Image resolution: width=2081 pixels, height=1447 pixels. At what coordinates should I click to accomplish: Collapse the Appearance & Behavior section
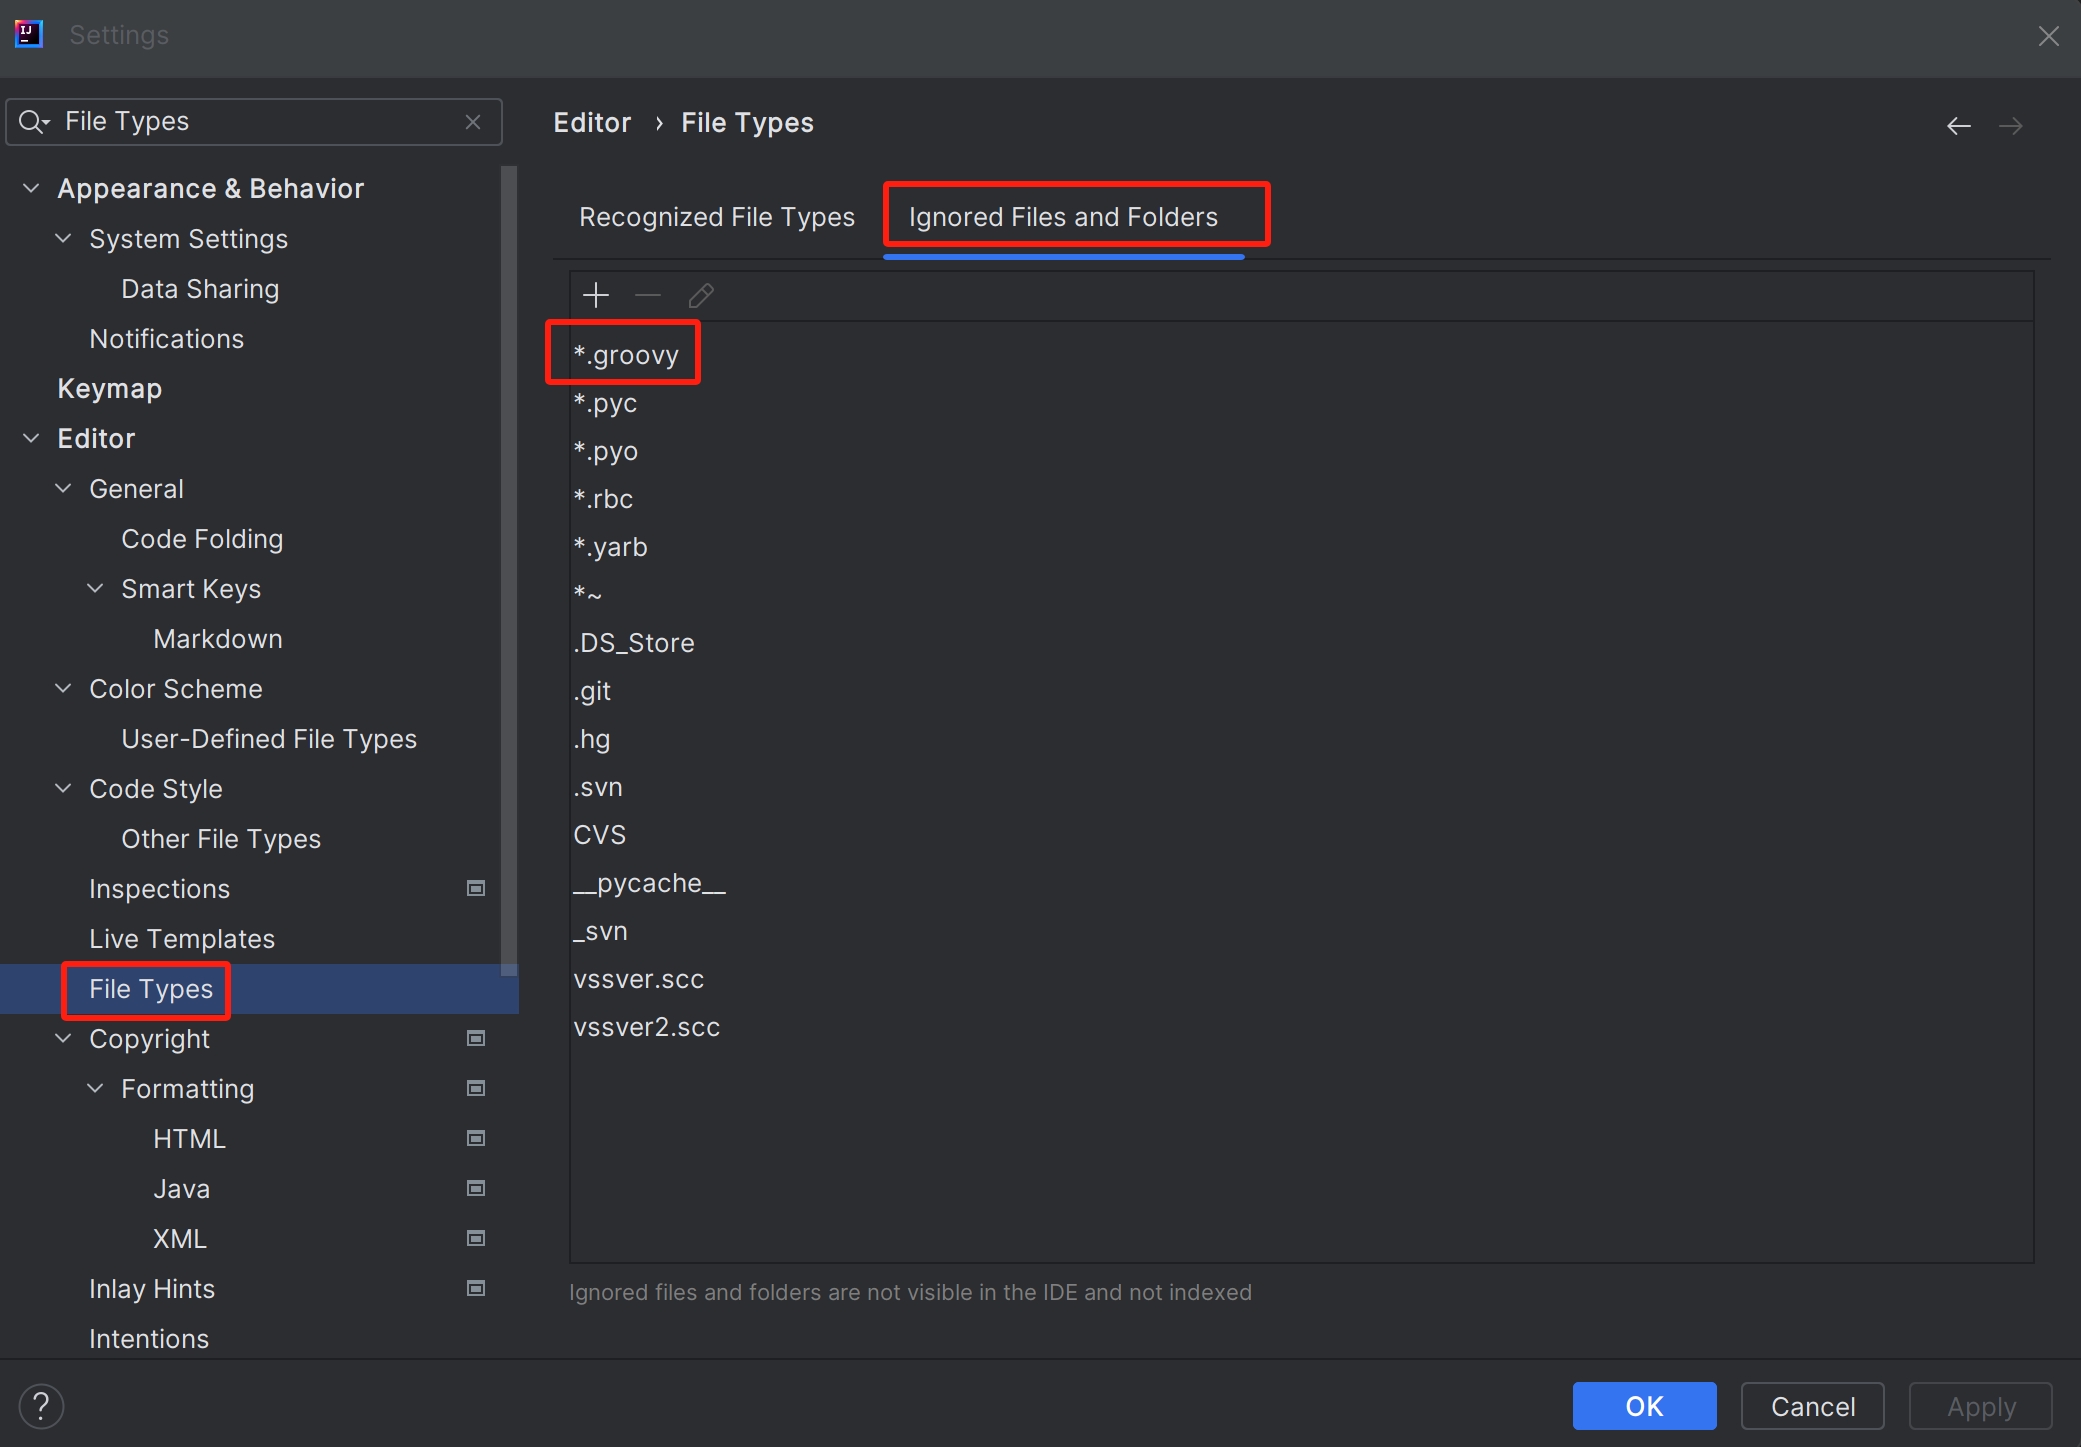[31, 188]
